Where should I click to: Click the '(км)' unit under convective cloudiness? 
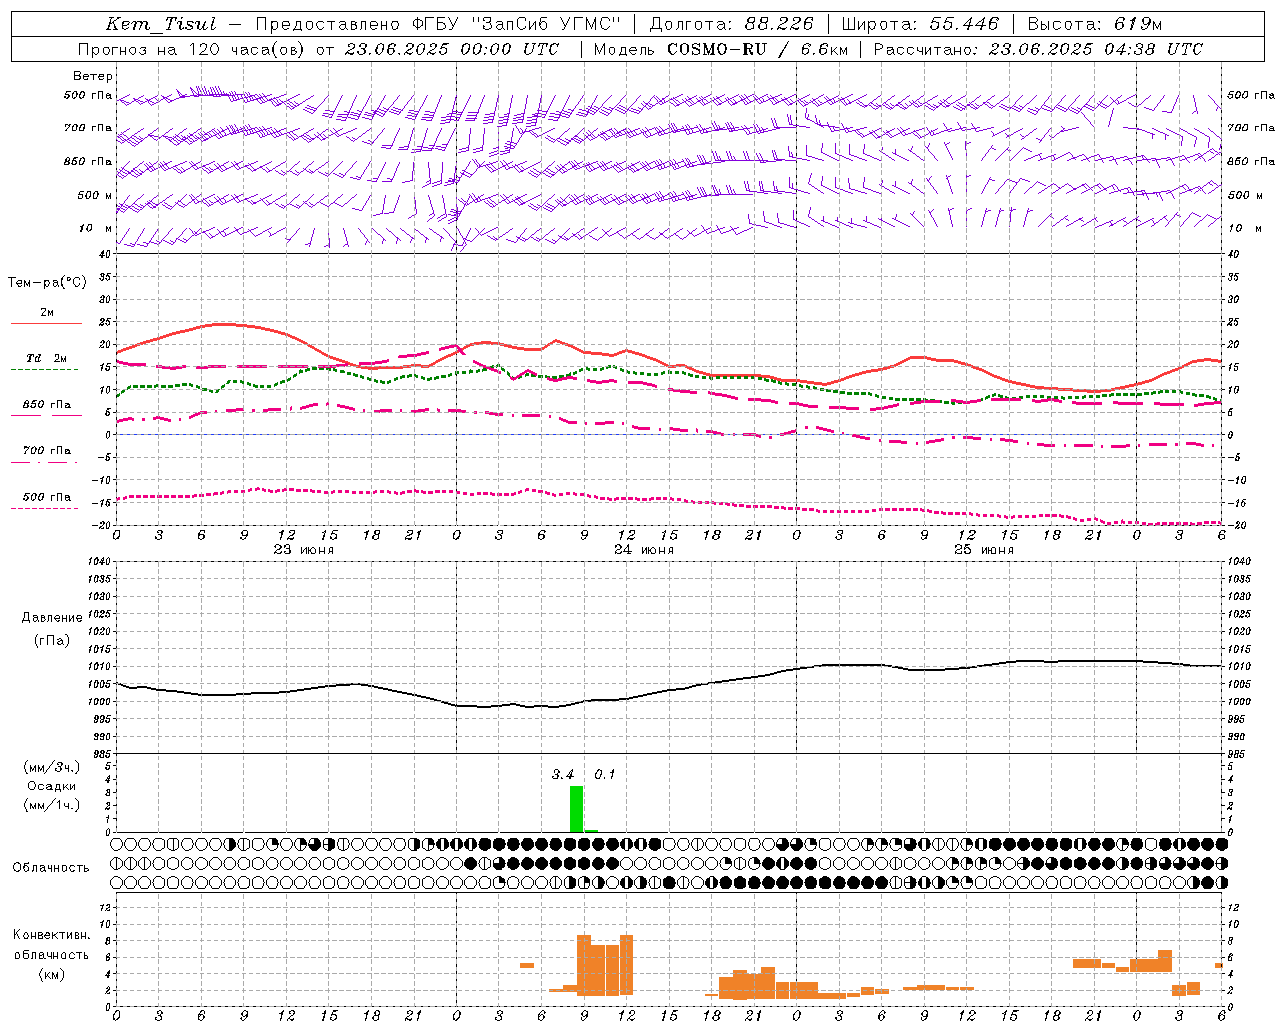pos(52,973)
